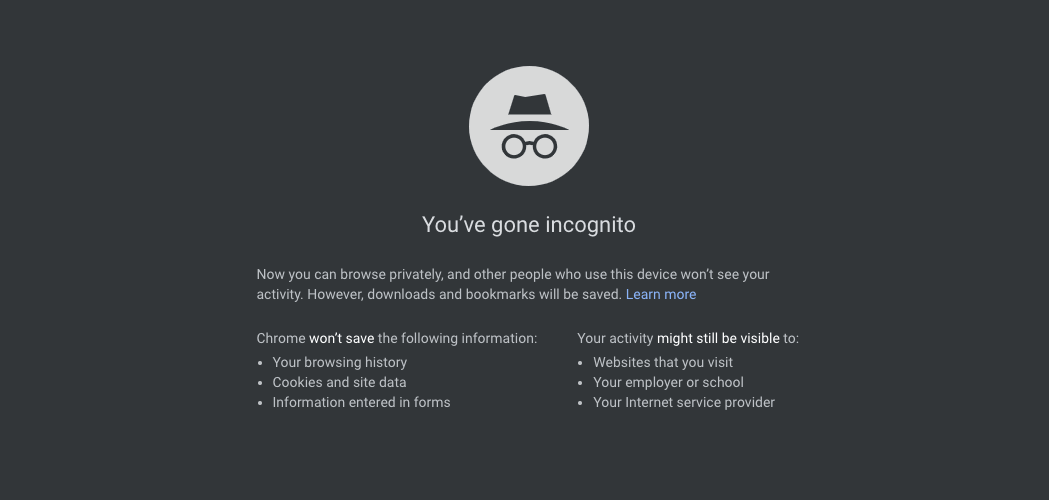Click the glasses in the incognito logo
Screen dimensions: 1049x500
pyautogui.click(x=529, y=146)
